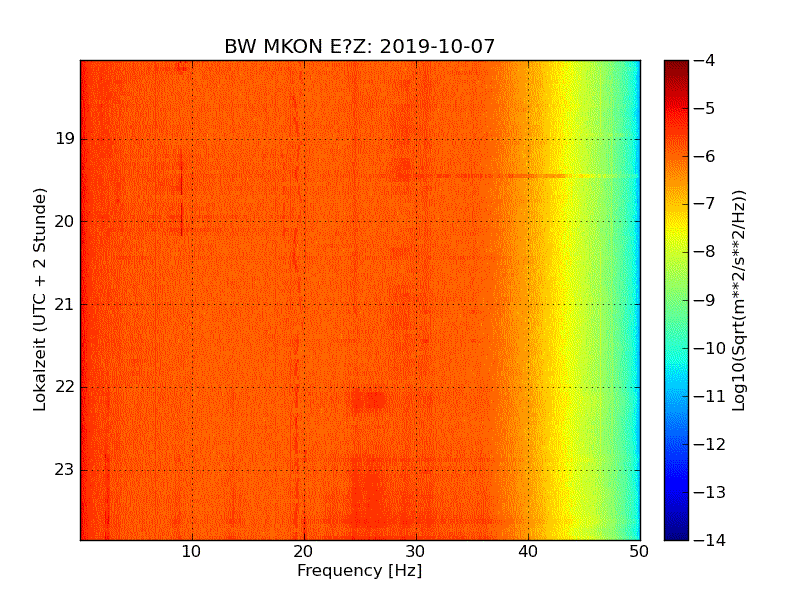Image resolution: width=800 pixels, height=600 pixels.
Task: Click the colorbar label "Log10(Sqrt(m**2/s**2/Hz))"
Action: [x=738, y=300]
